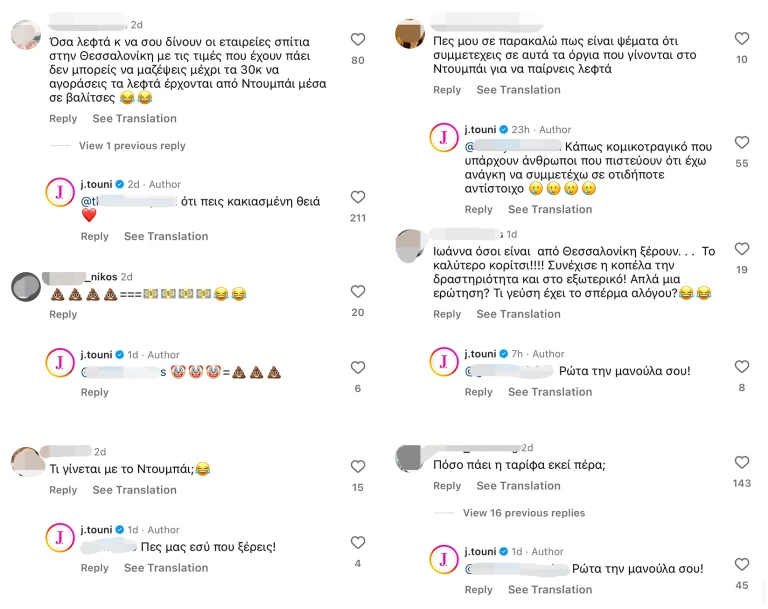
Task: Reply to the Τι γίνεται με το Ντουμπάι comment
Action: (x=63, y=490)
